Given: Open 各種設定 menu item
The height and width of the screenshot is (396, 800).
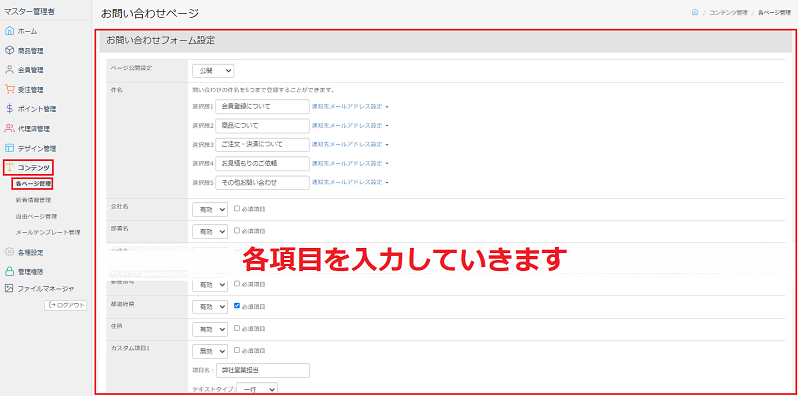Looking at the screenshot, I should point(31,252).
